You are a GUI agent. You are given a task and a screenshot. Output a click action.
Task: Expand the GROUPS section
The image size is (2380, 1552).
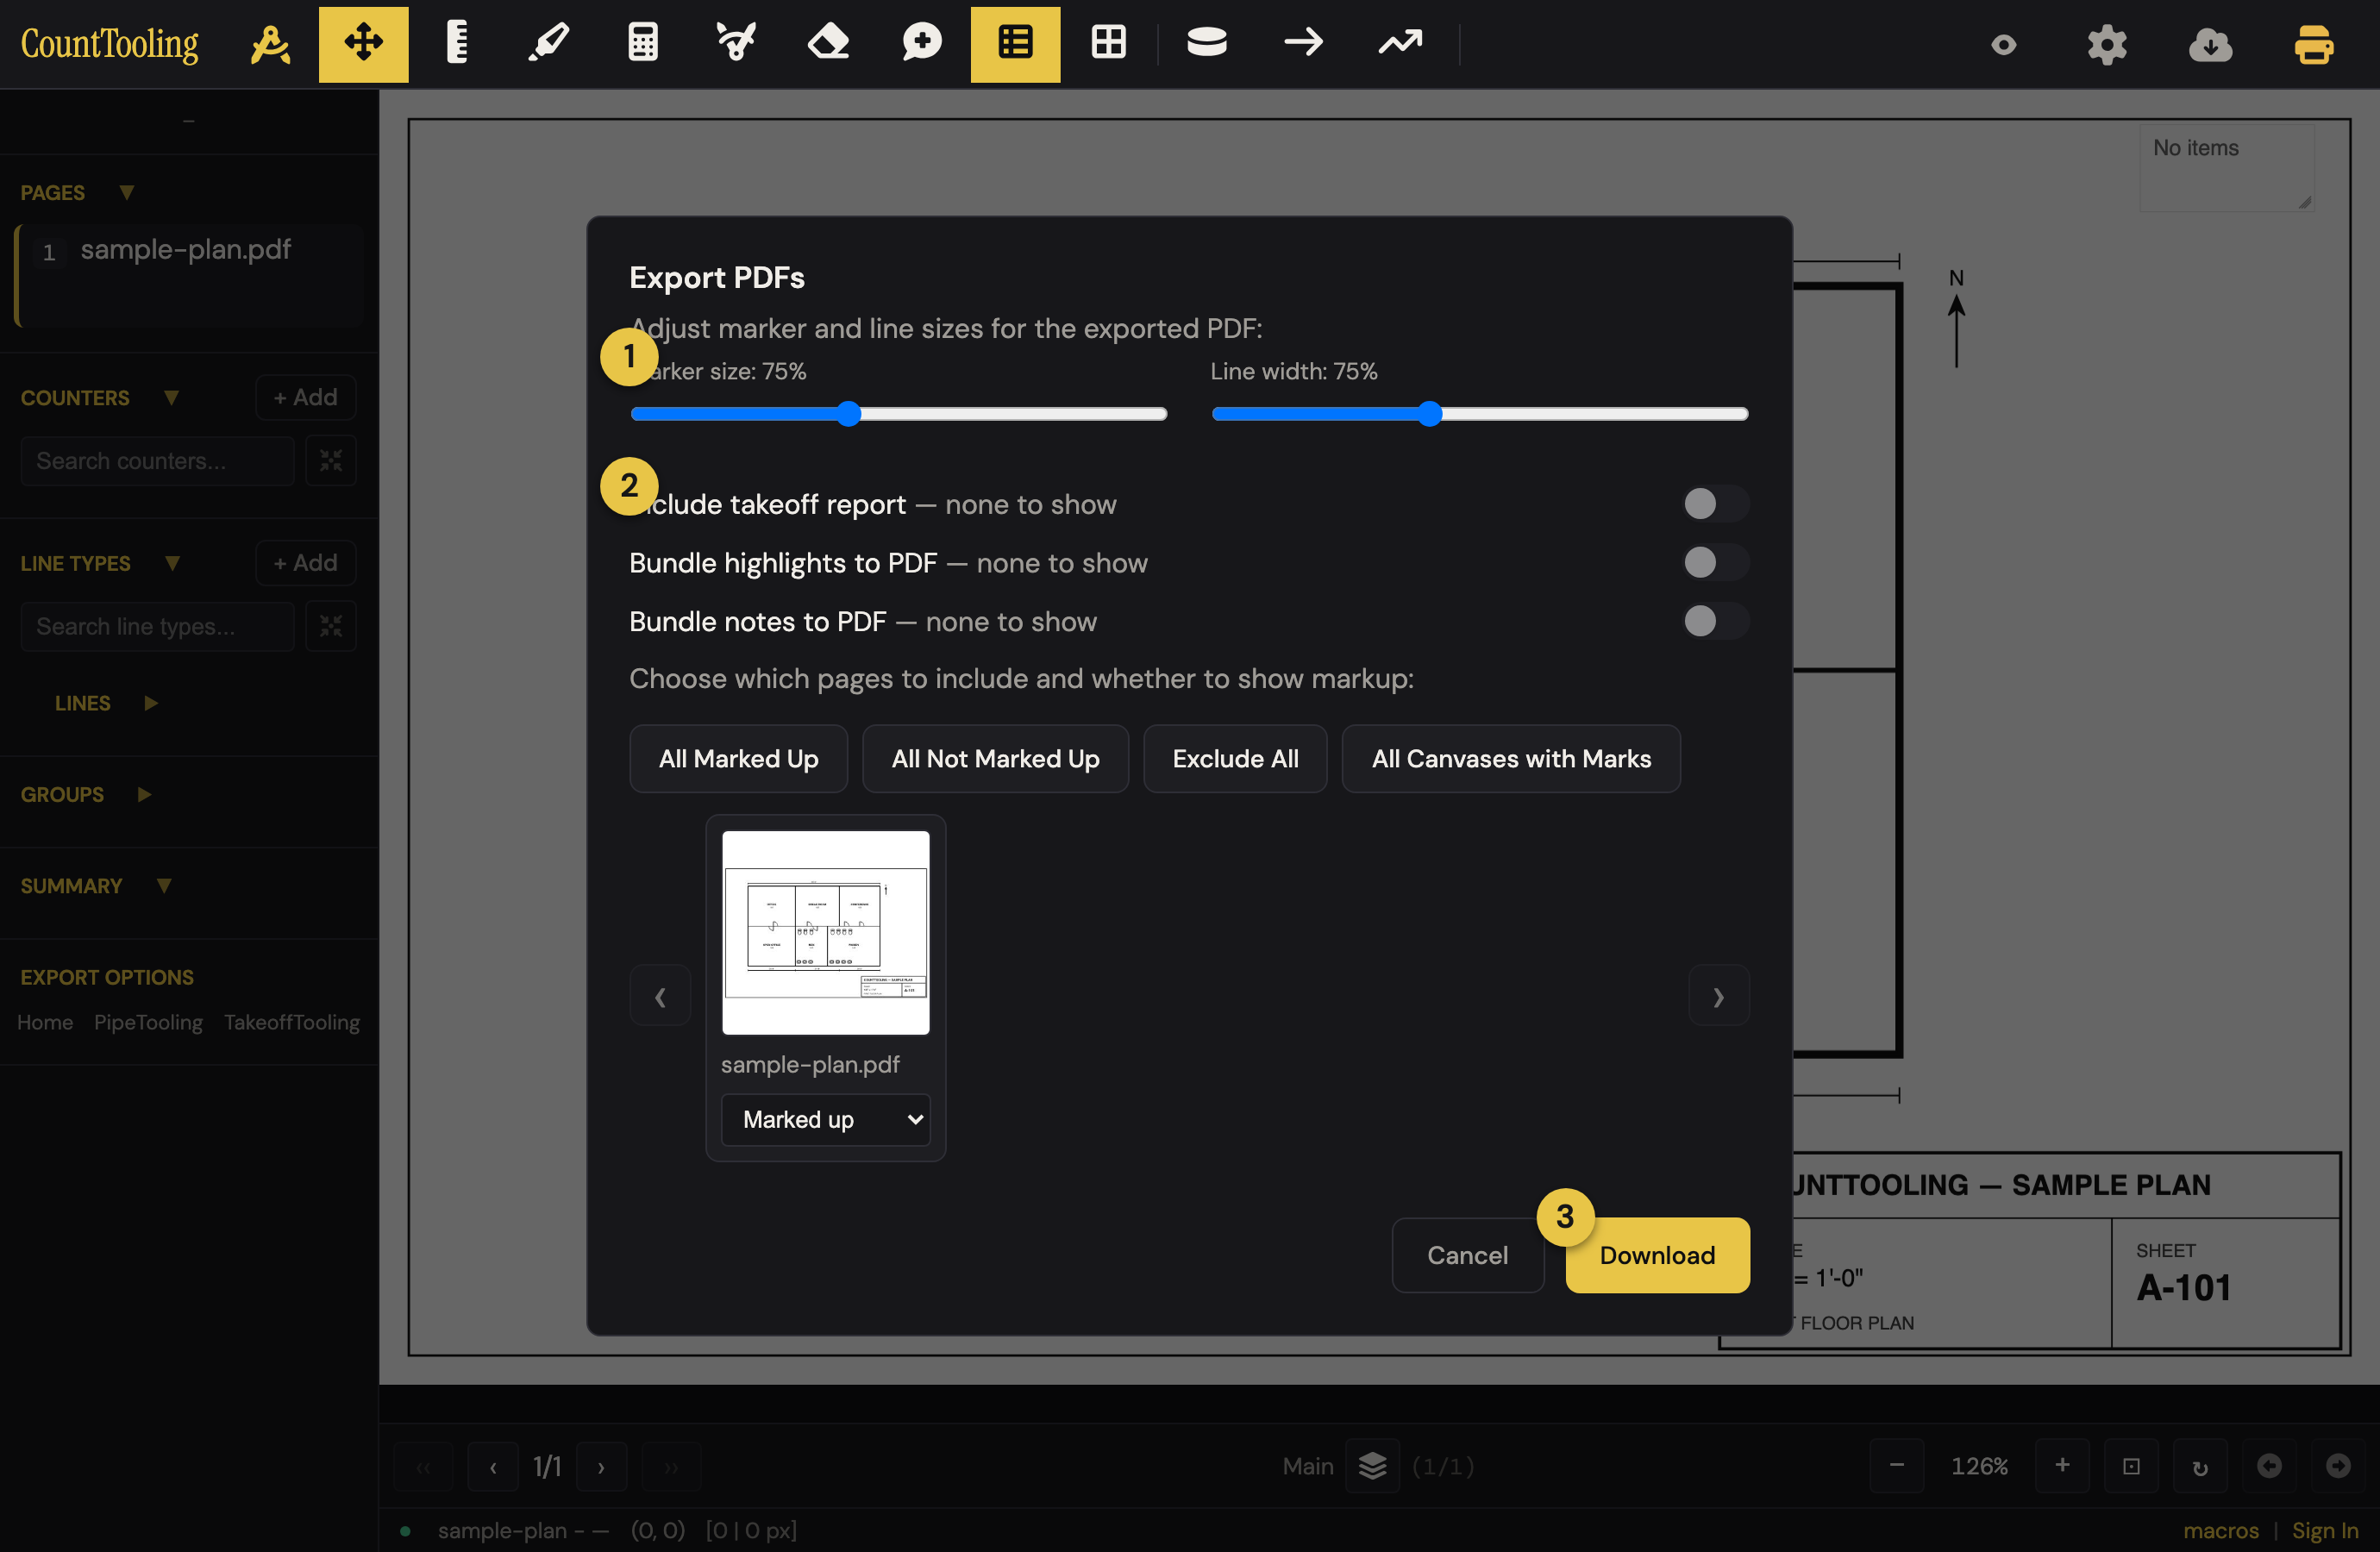(144, 794)
